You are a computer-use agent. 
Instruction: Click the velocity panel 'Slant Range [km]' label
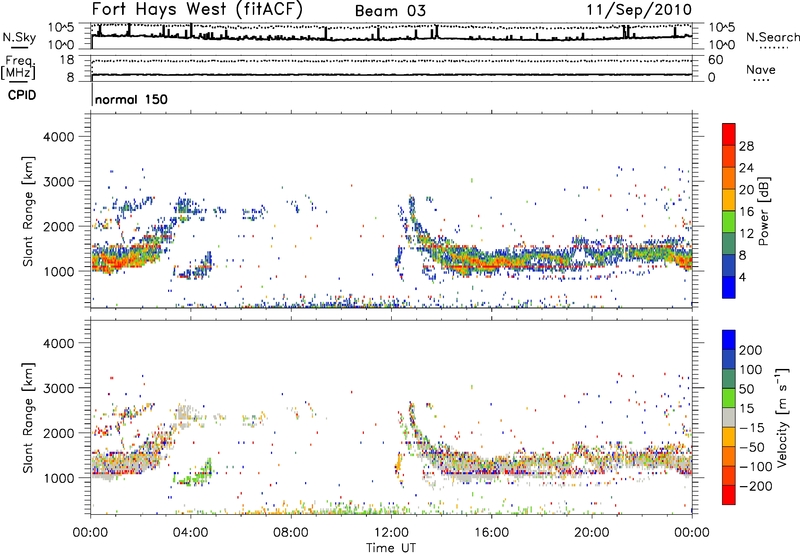coord(28,418)
